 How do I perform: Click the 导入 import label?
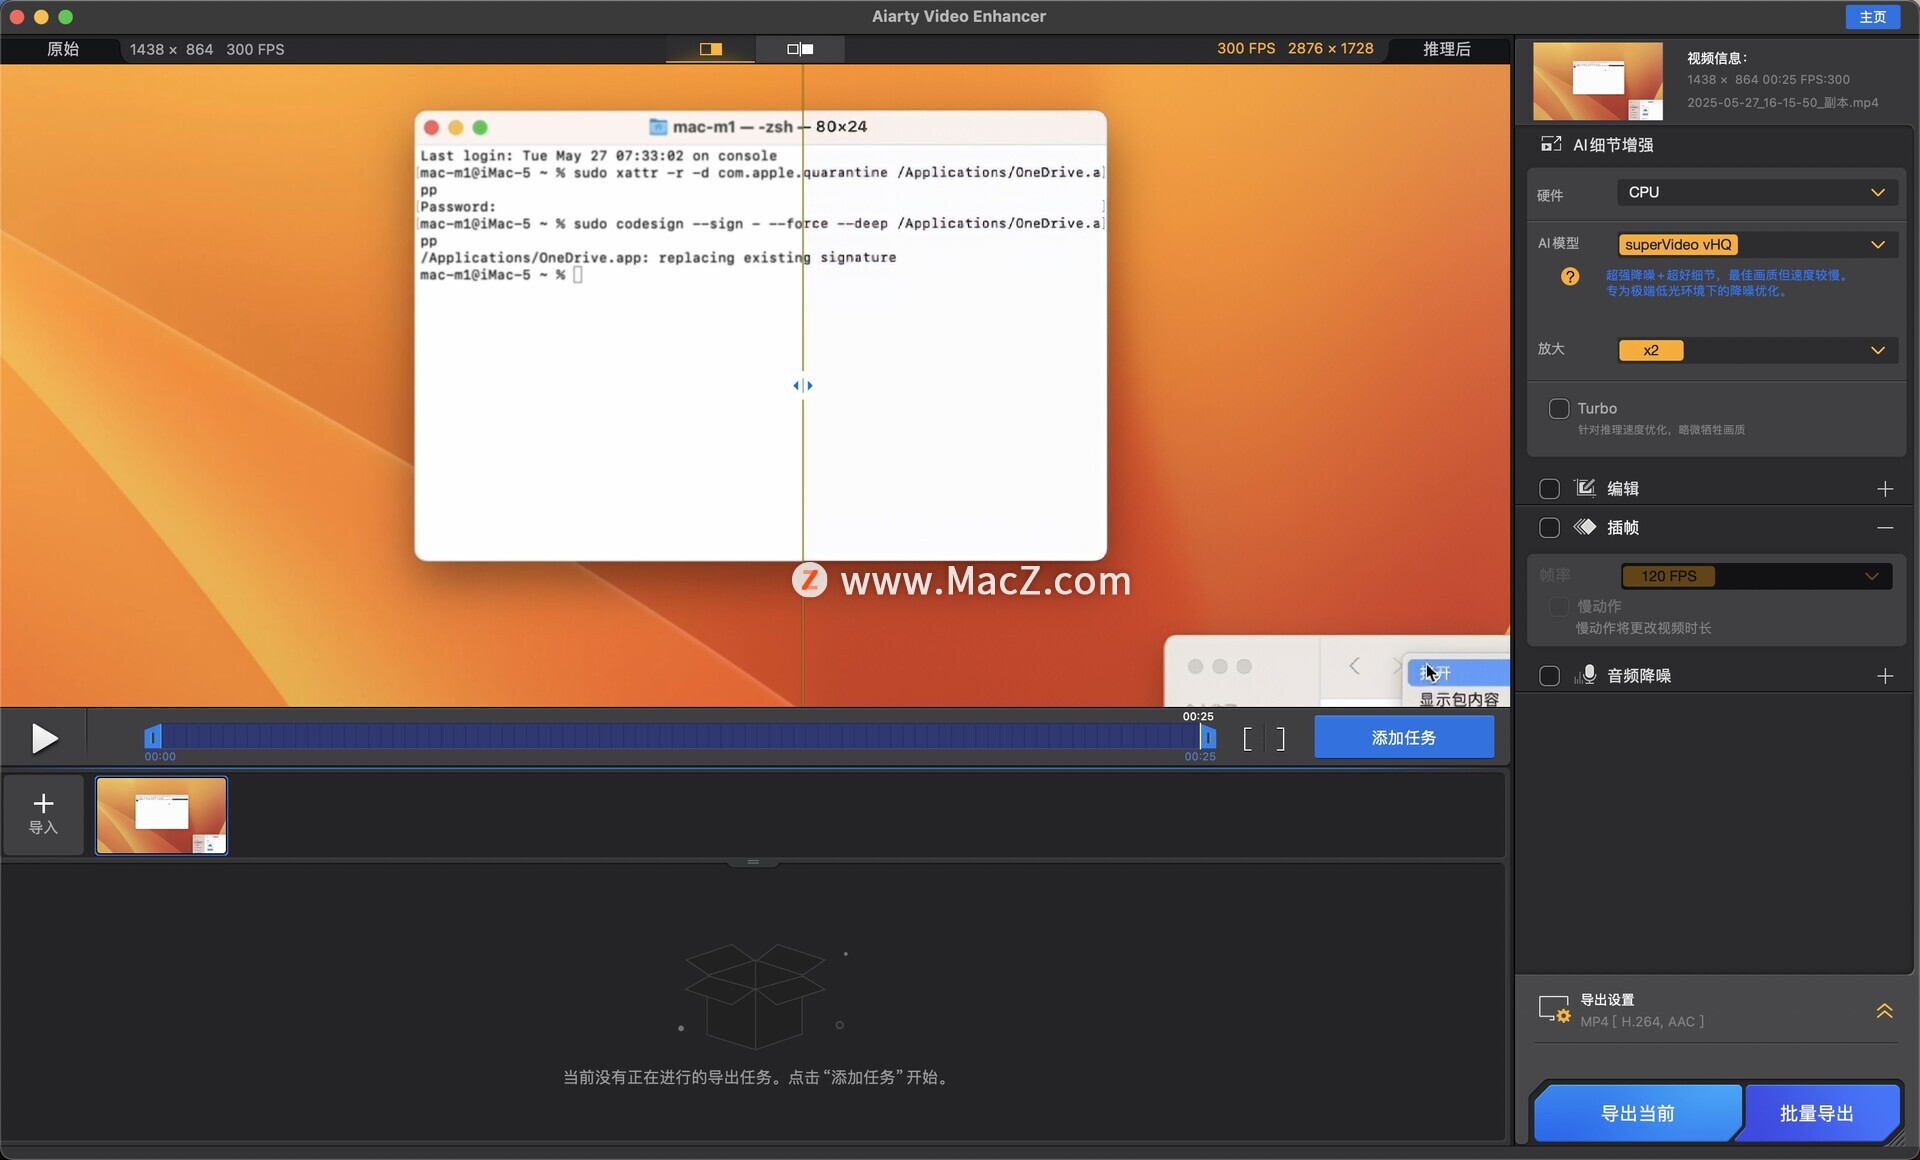(43, 827)
